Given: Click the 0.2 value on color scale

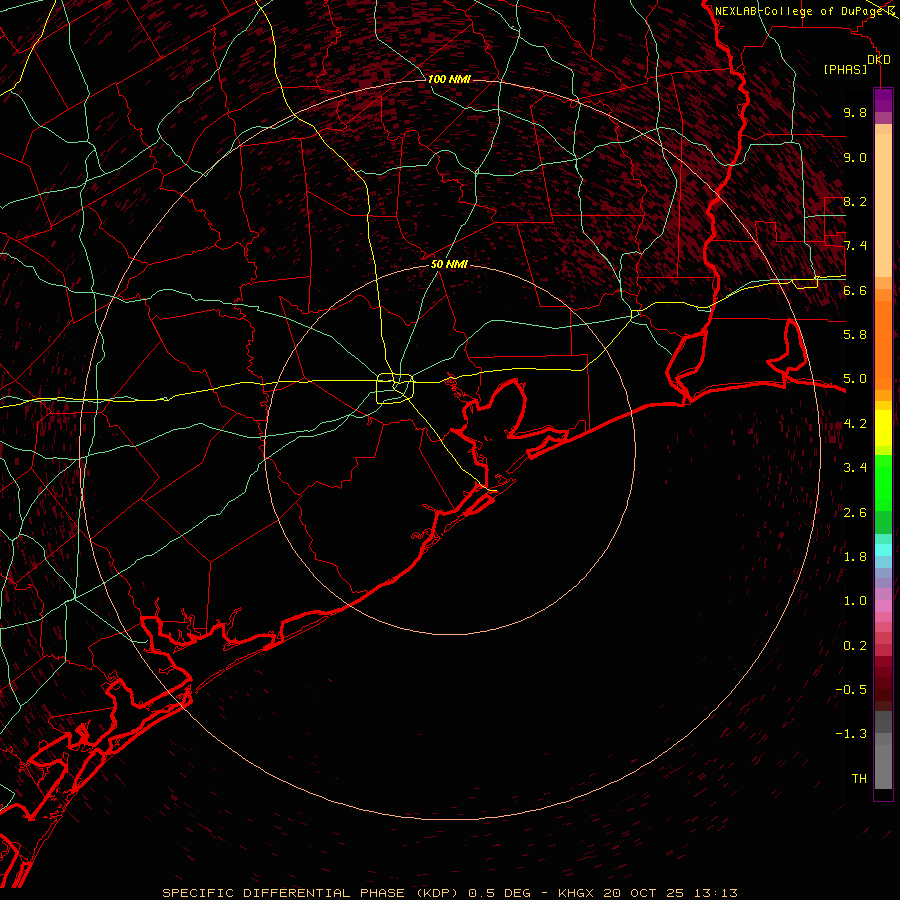Looking at the screenshot, I should (855, 646).
